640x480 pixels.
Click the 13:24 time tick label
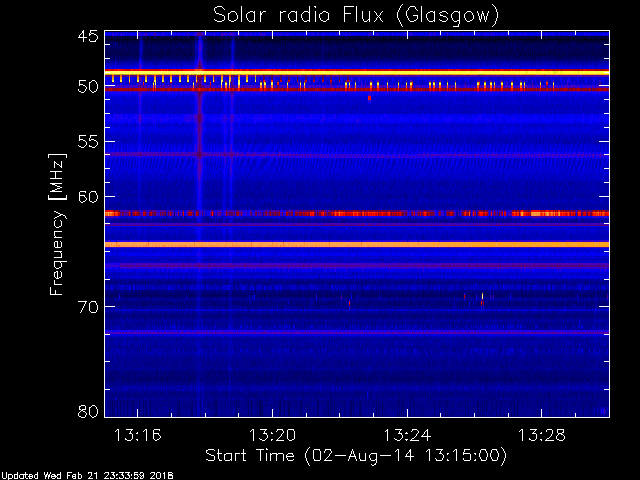(407, 436)
